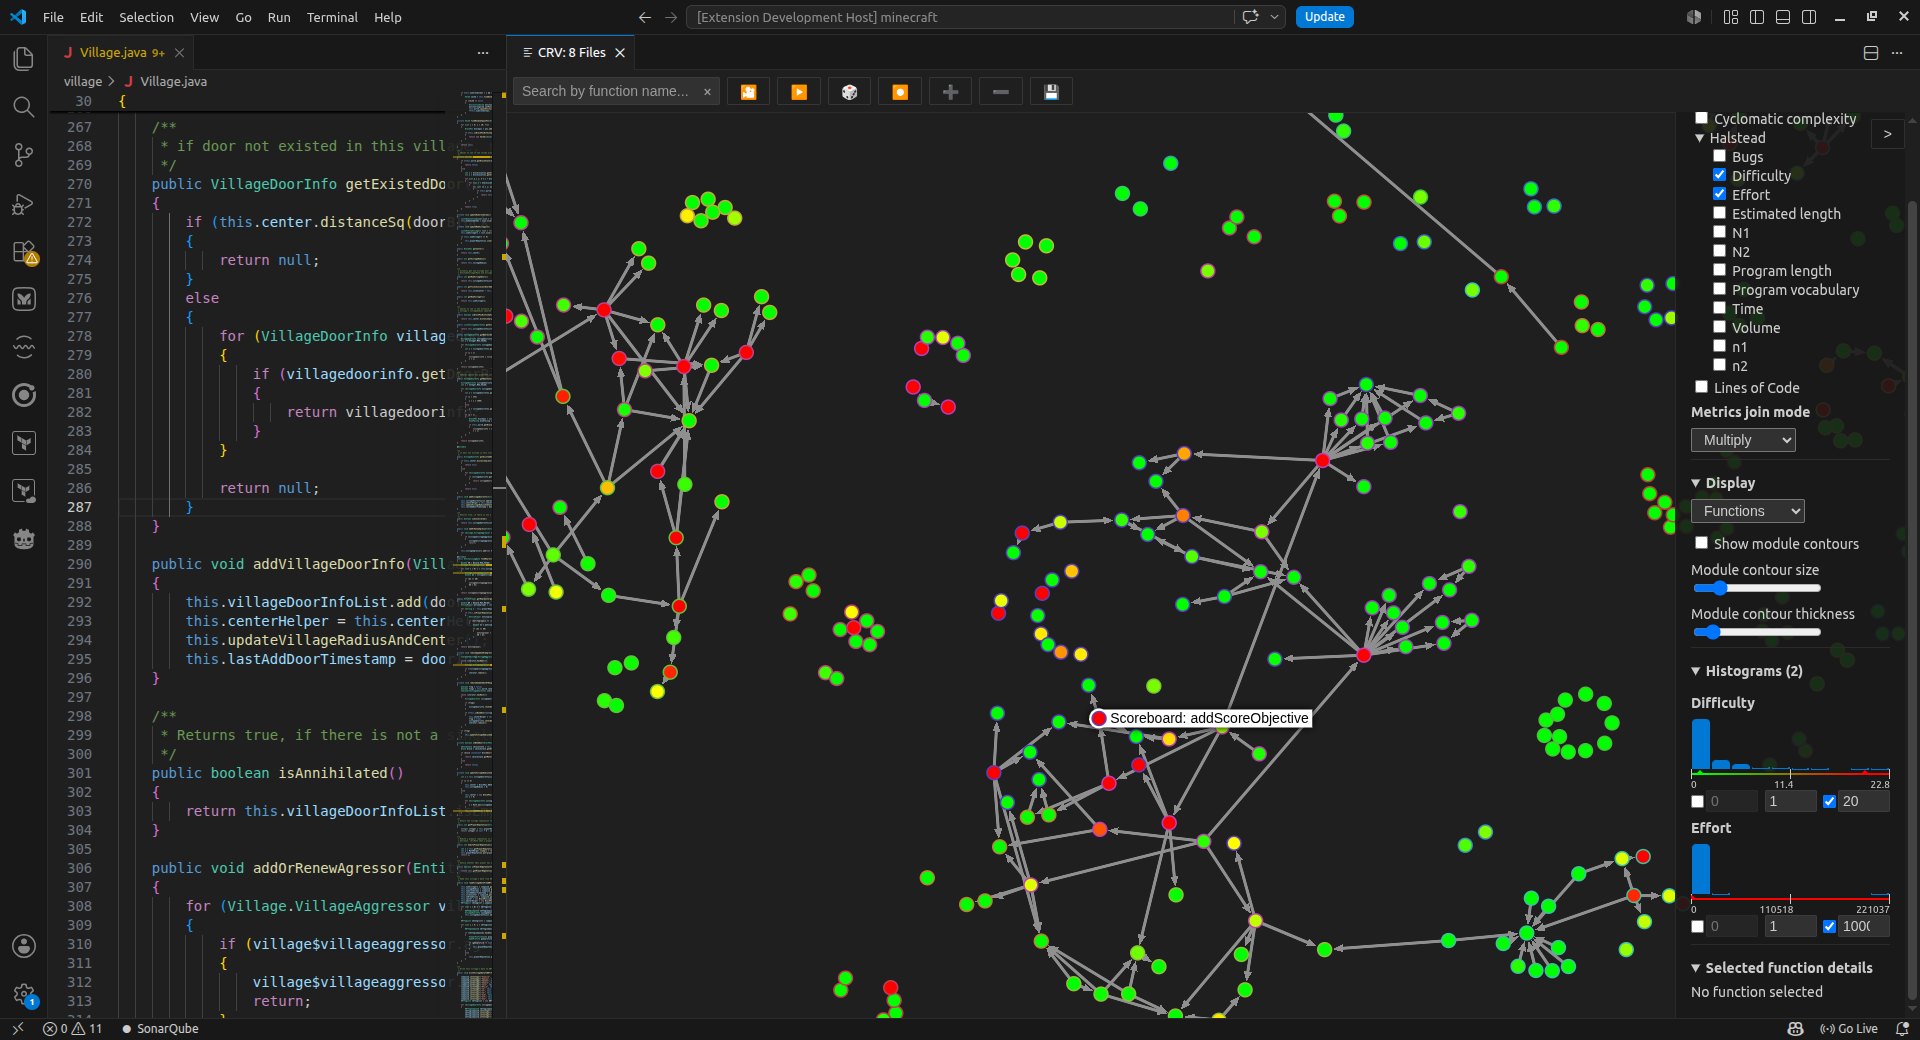Click the orange record icon in CRV toolbar

tap(900, 92)
